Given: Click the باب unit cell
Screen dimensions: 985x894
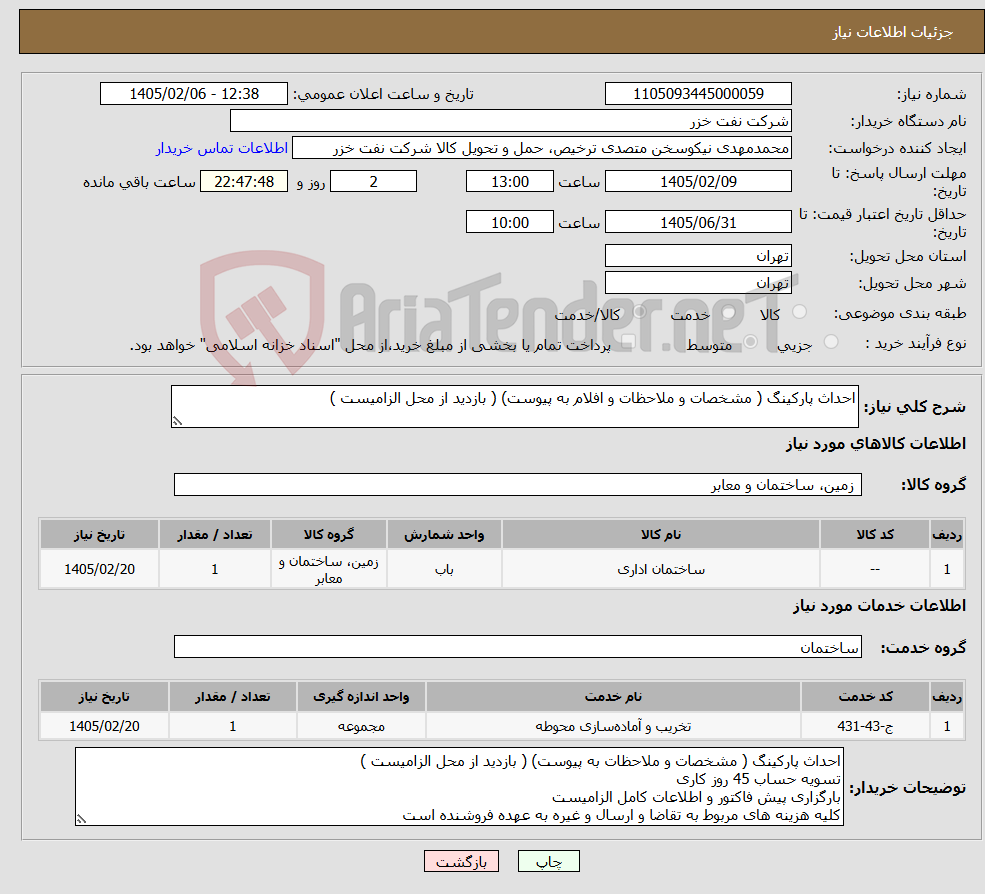Looking at the screenshot, I should pyautogui.click(x=444, y=569).
